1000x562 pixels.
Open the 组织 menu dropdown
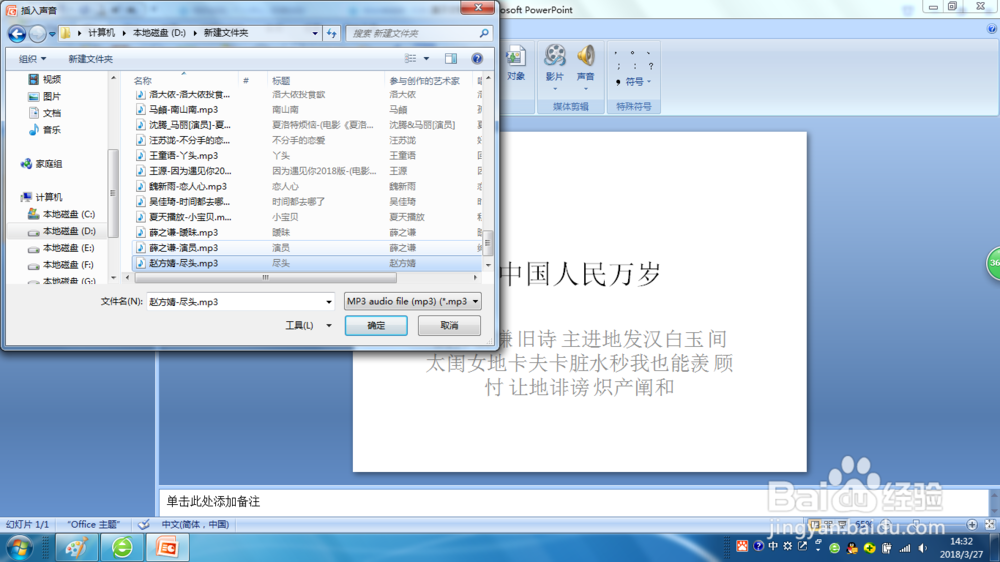tap(32, 59)
